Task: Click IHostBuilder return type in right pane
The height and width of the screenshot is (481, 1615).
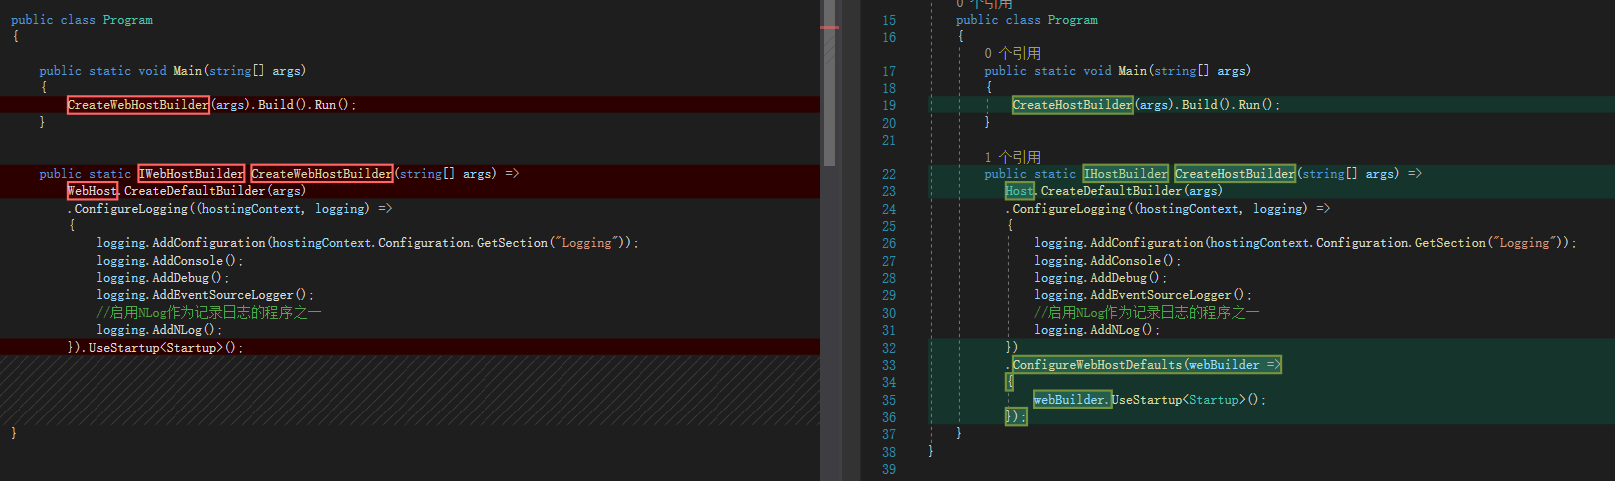Action: (1126, 174)
